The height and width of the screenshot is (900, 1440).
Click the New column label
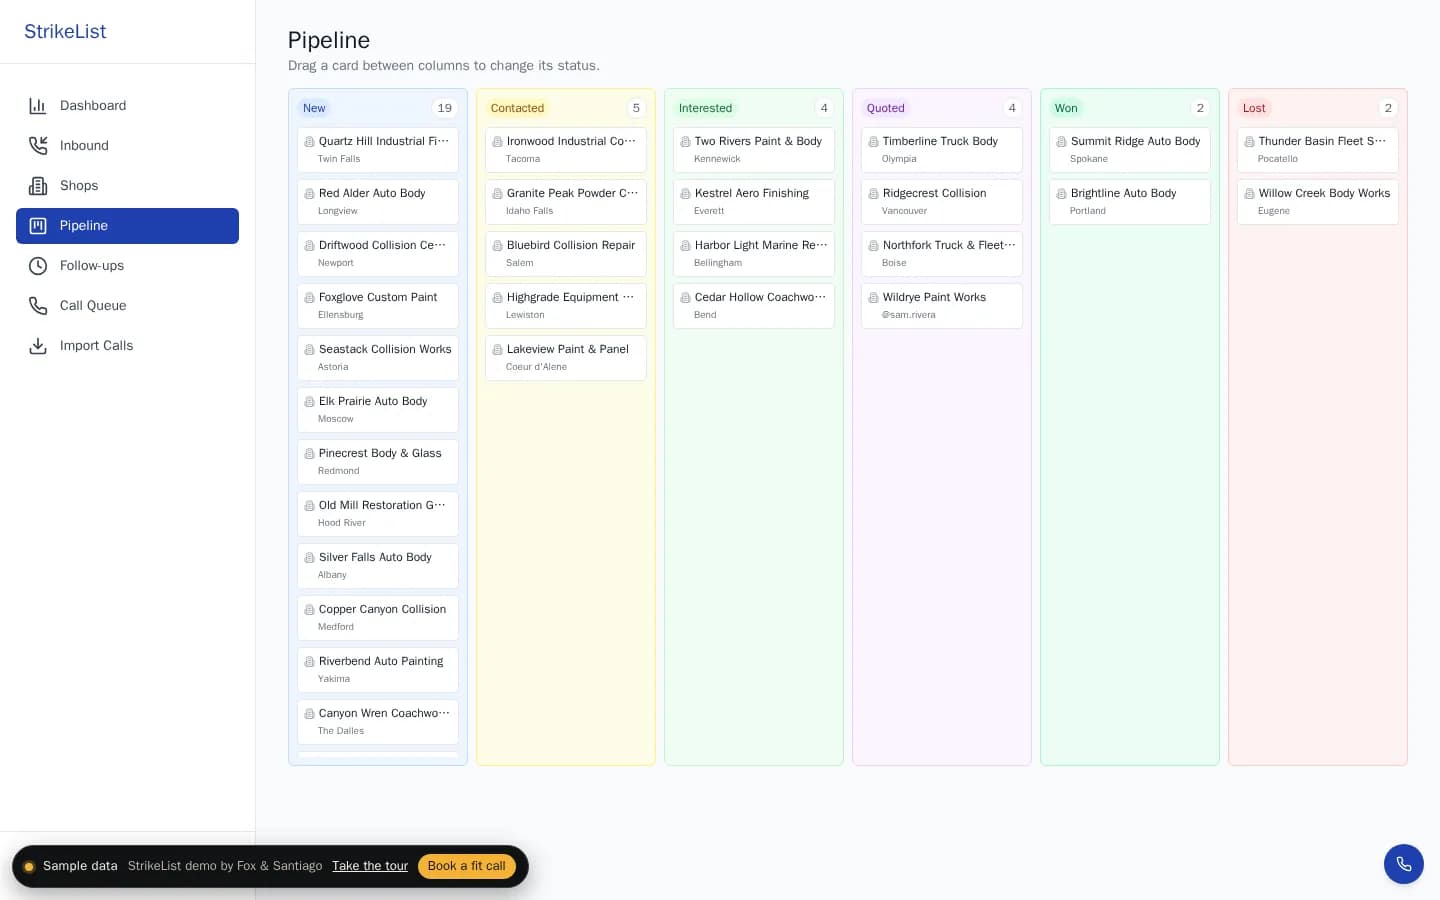tap(314, 108)
